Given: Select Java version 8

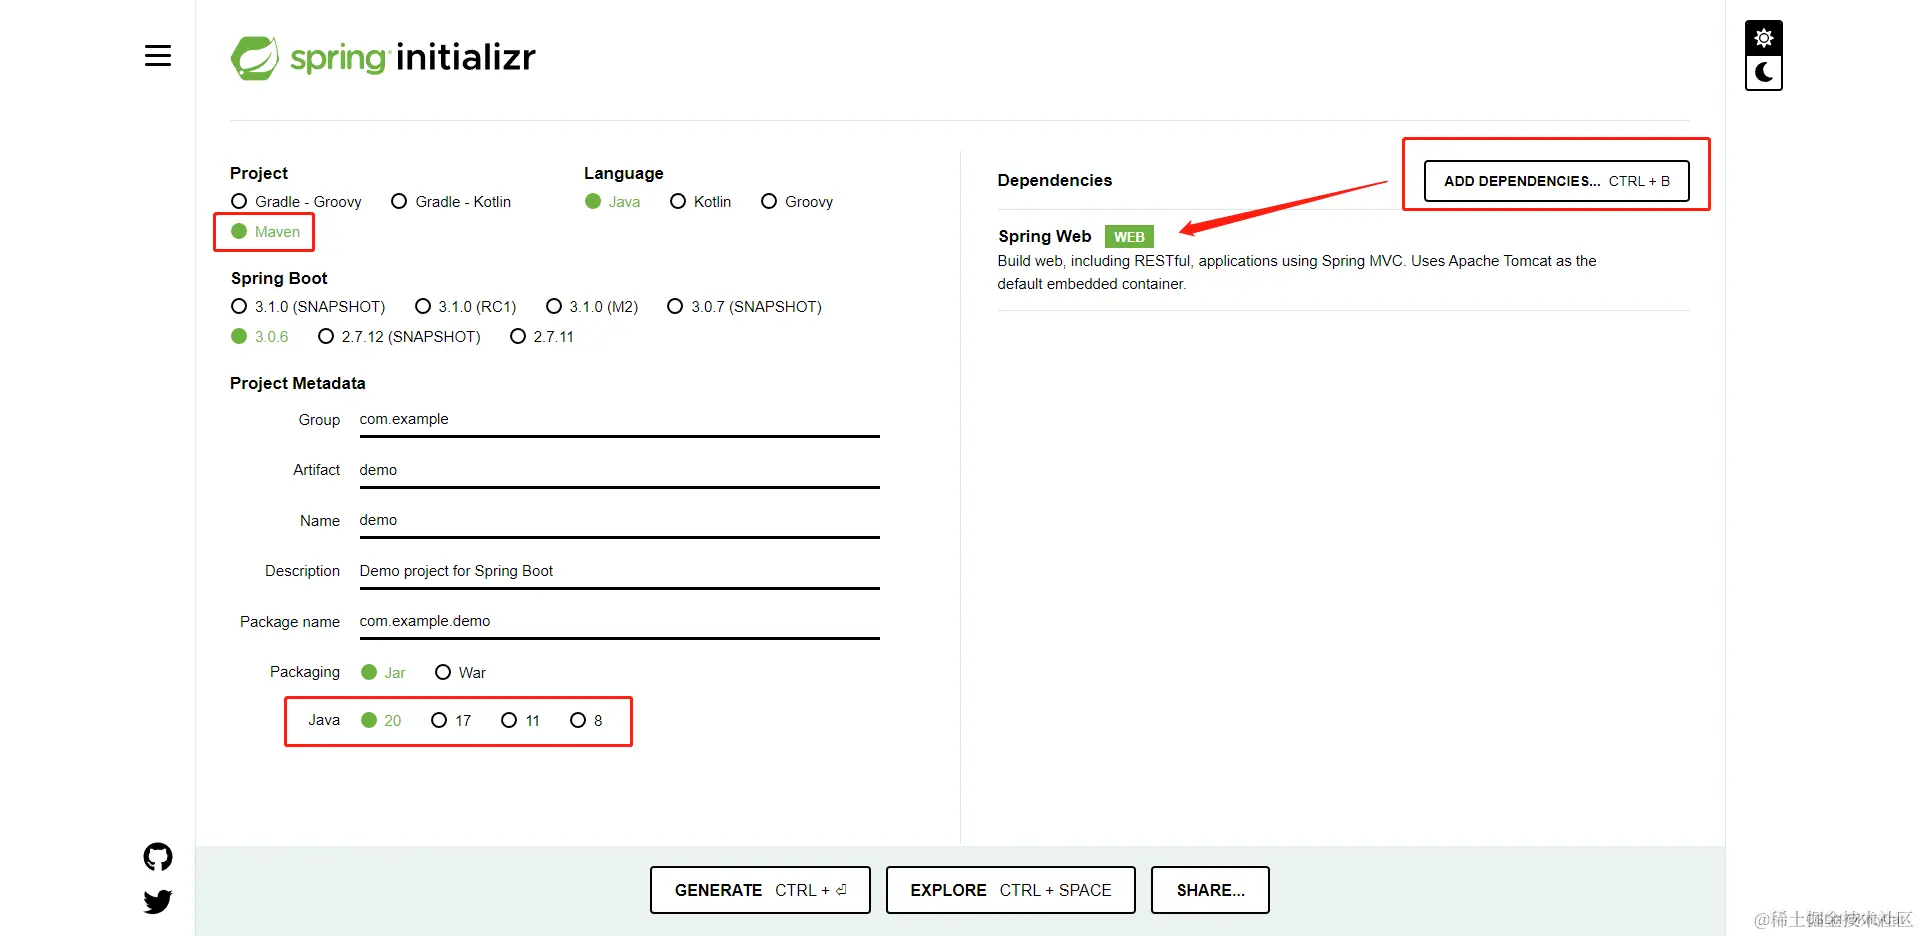Looking at the screenshot, I should coord(586,721).
